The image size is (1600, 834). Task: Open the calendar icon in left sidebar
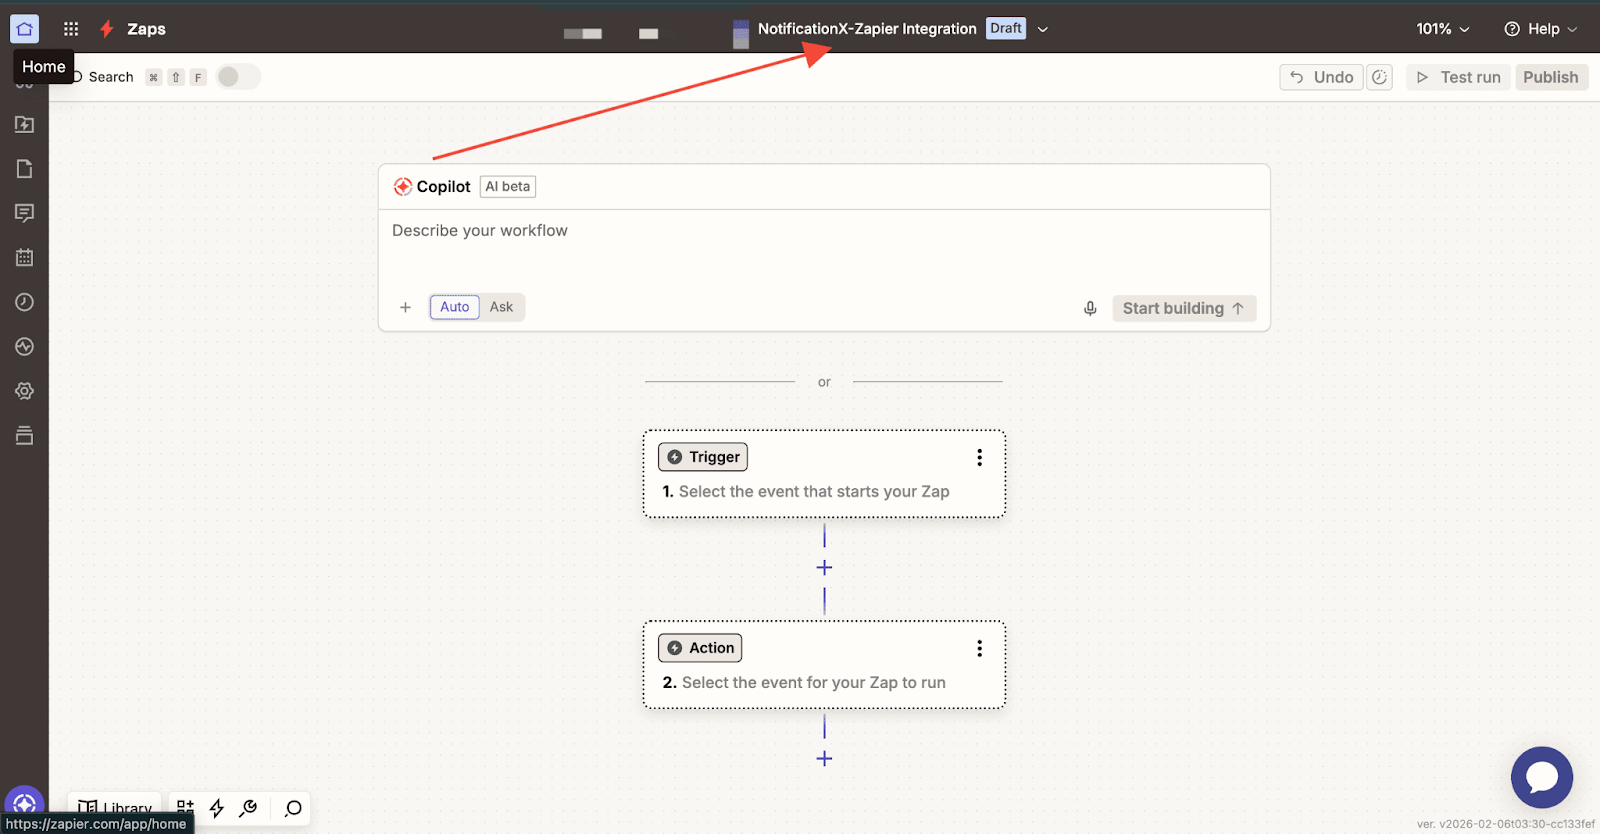tap(24, 257)
